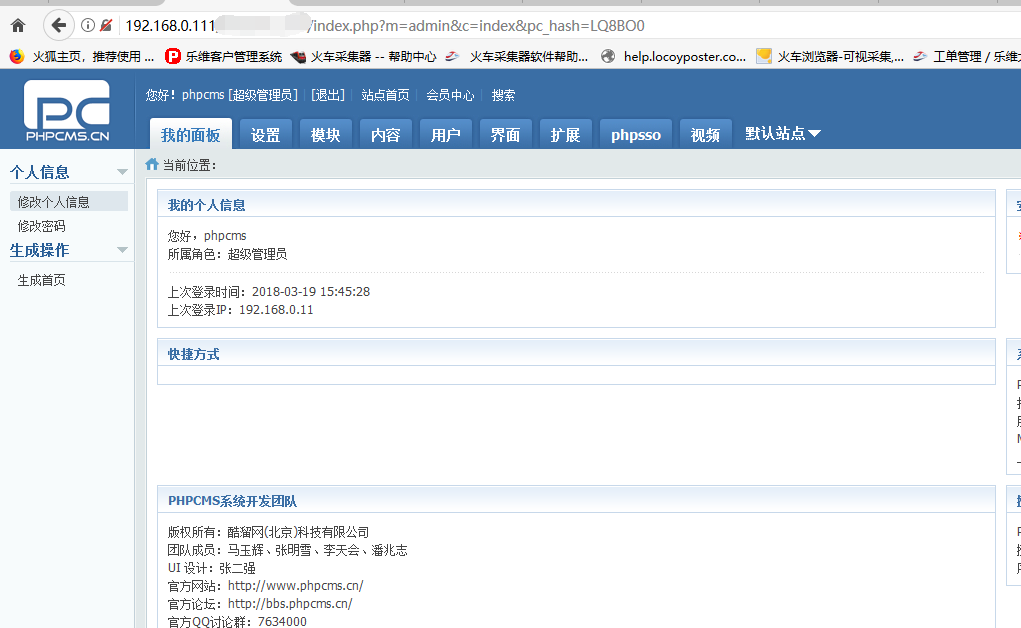This screenshot has width=1021, height=628.
Task: Click the yellow icon for 火车浏览器 bookmark
Action: (764, 57)
